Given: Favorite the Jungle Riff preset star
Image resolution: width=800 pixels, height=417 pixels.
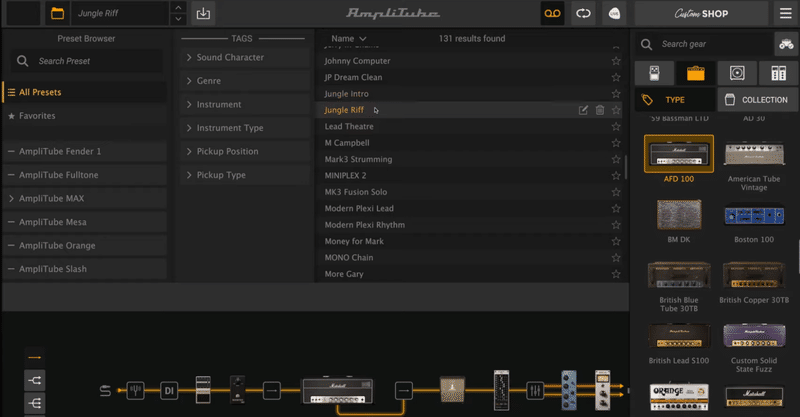Looking at the screenshot, I should [616, 110].
